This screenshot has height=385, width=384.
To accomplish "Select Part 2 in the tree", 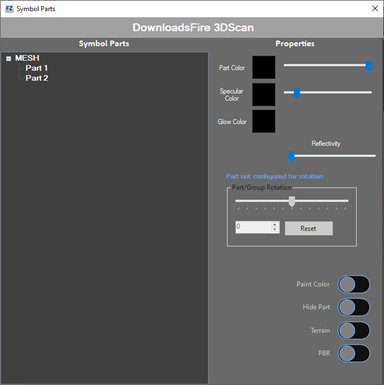I will (37, 78).
